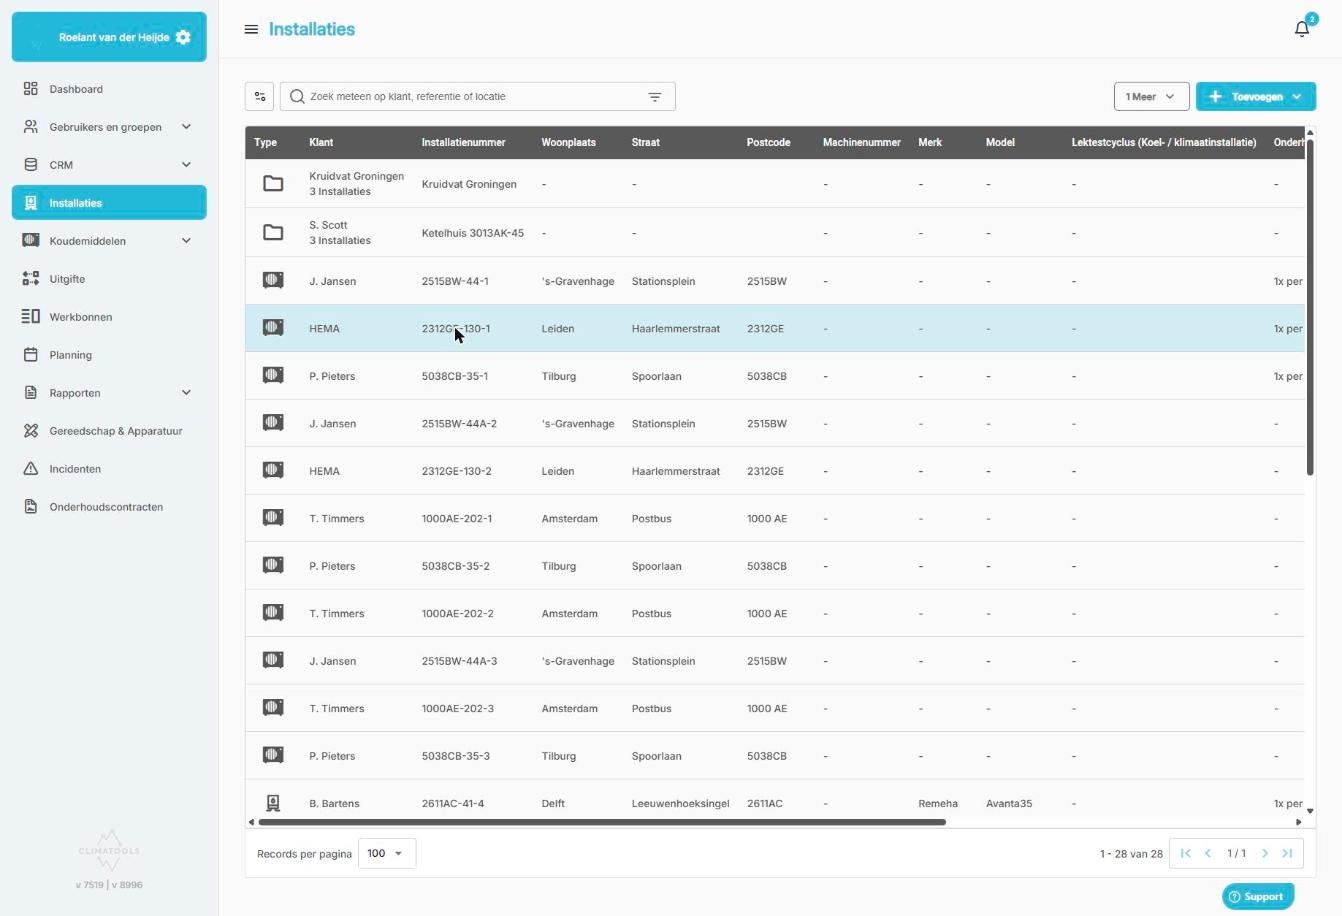This screenshot has height=916, width=1342.
Task: Click the settings gear next to user name
Action: click(x=183, y=37)
